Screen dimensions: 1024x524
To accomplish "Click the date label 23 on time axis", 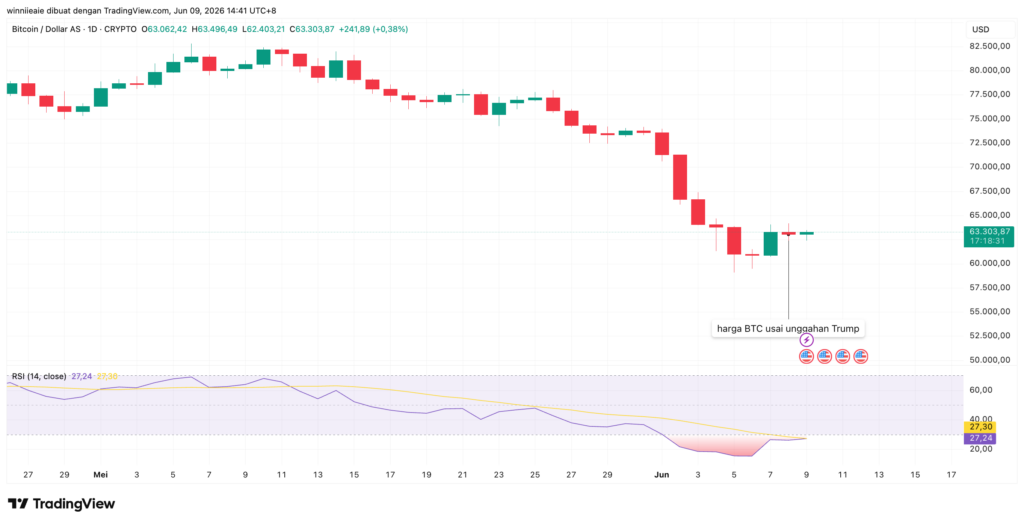I will [499, 475].
